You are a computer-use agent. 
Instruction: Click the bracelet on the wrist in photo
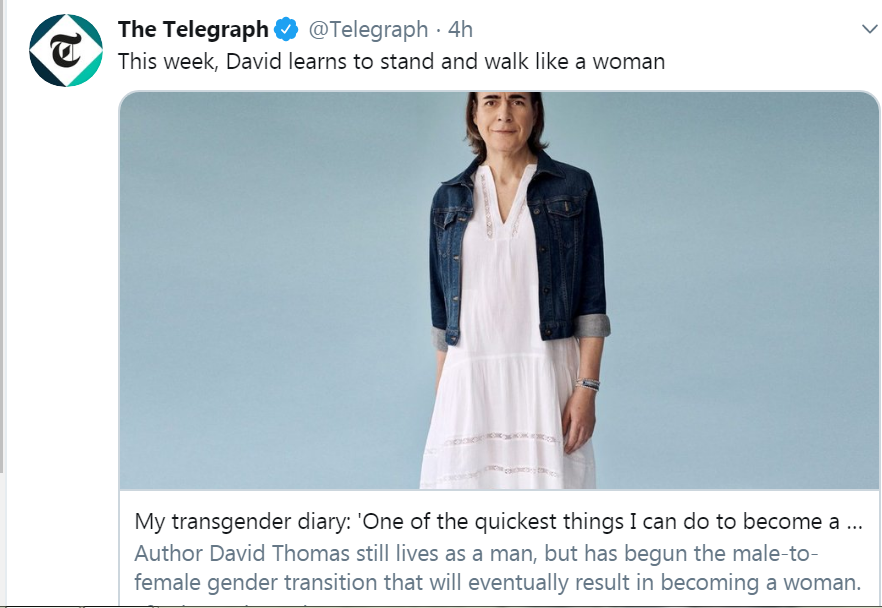[x=587, y=383]
